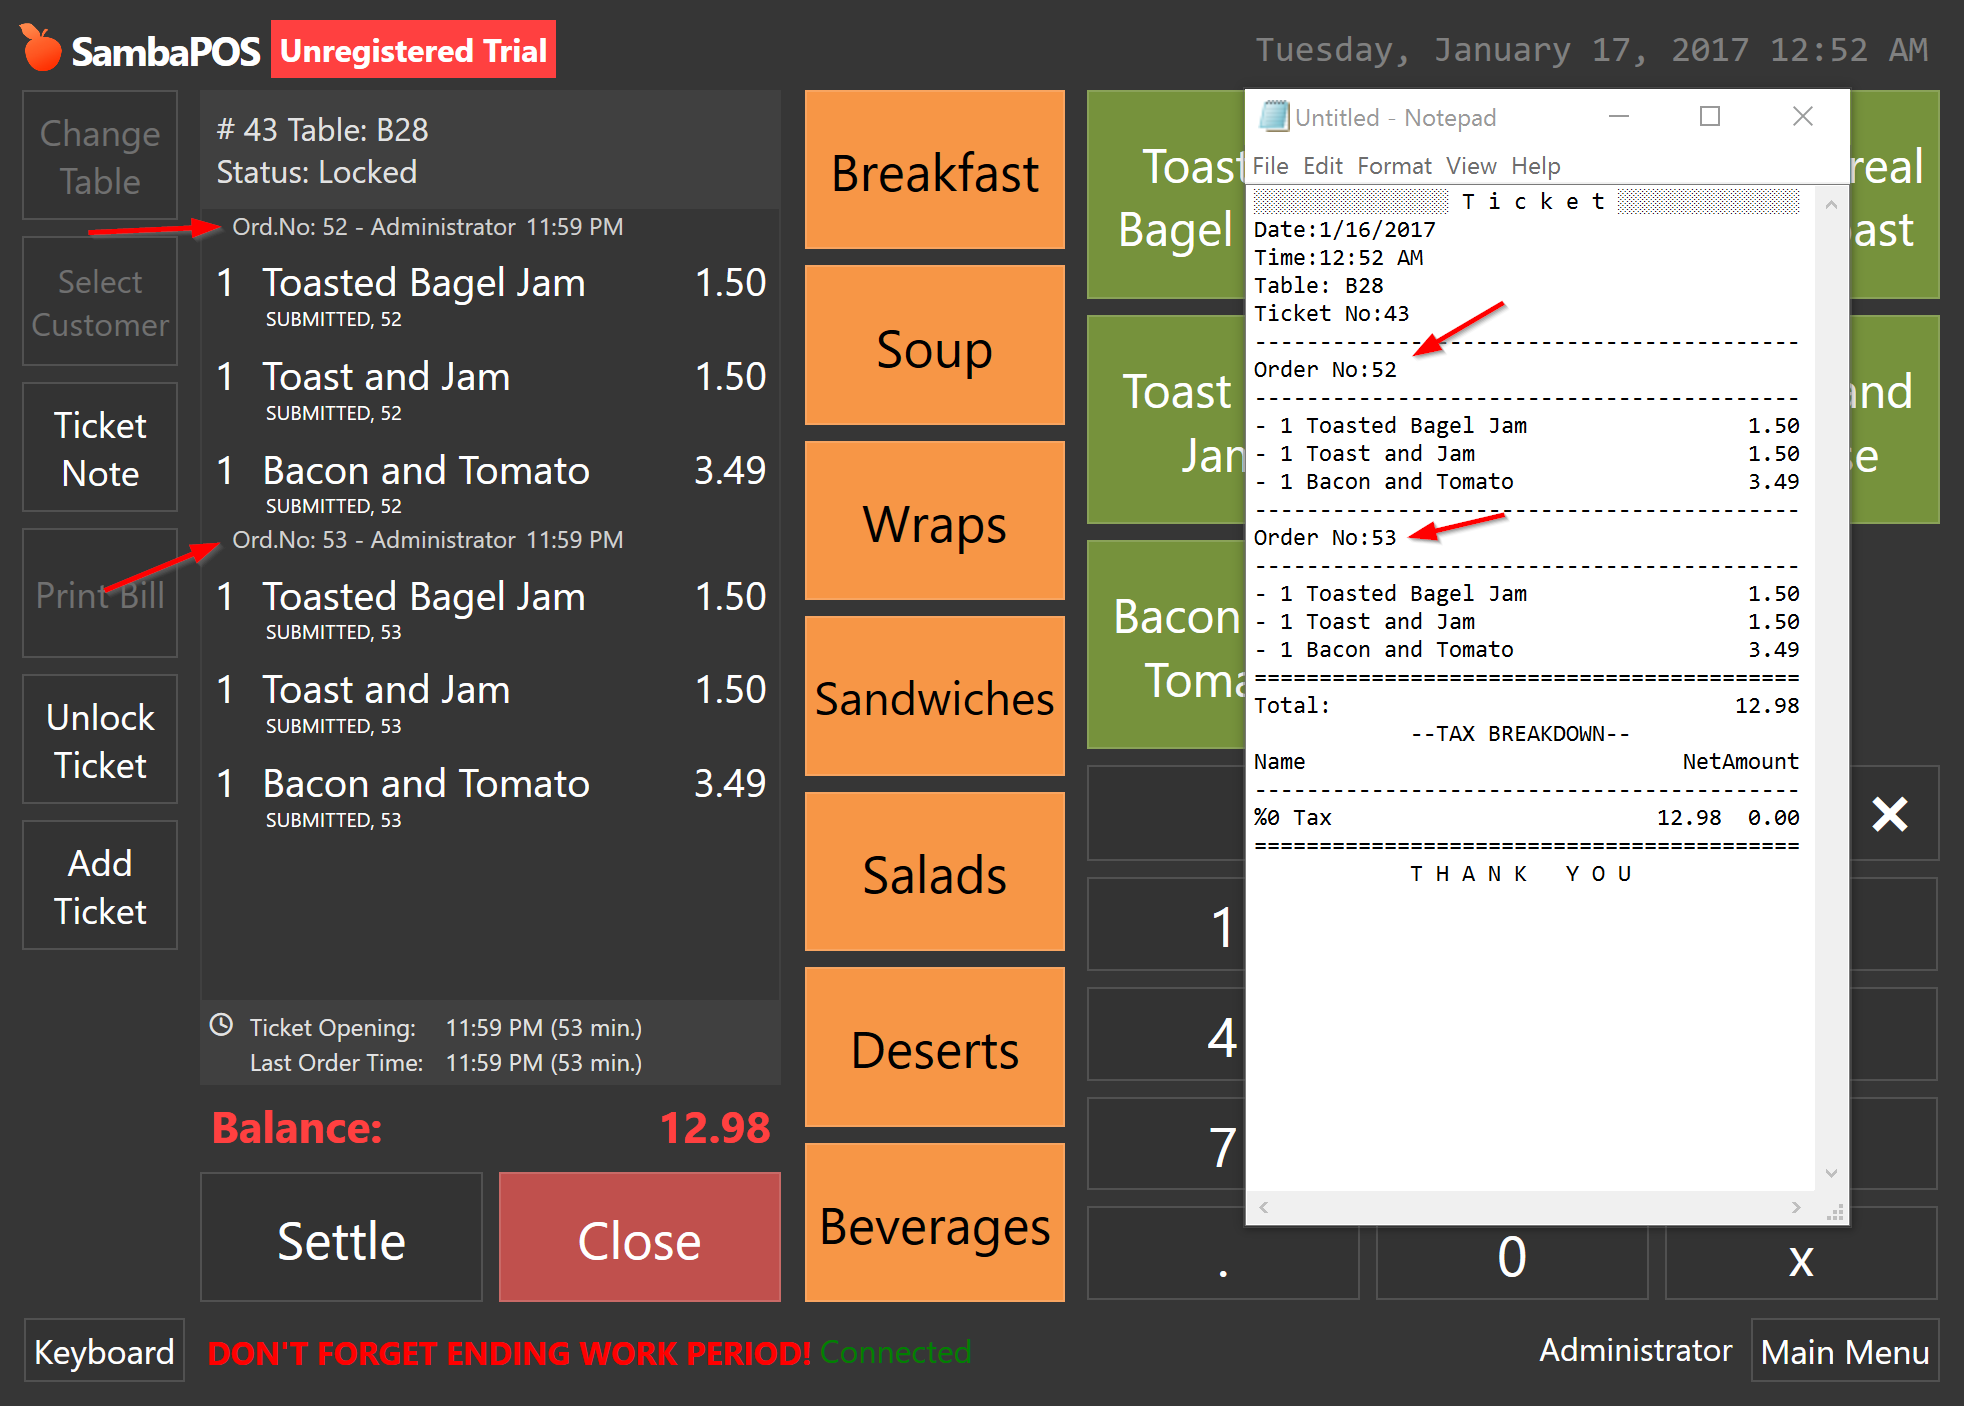Add the Bacon and Tomato menu item
The height and width of the screenshot is (1406, 1964).
click(x=1166, y=645)
